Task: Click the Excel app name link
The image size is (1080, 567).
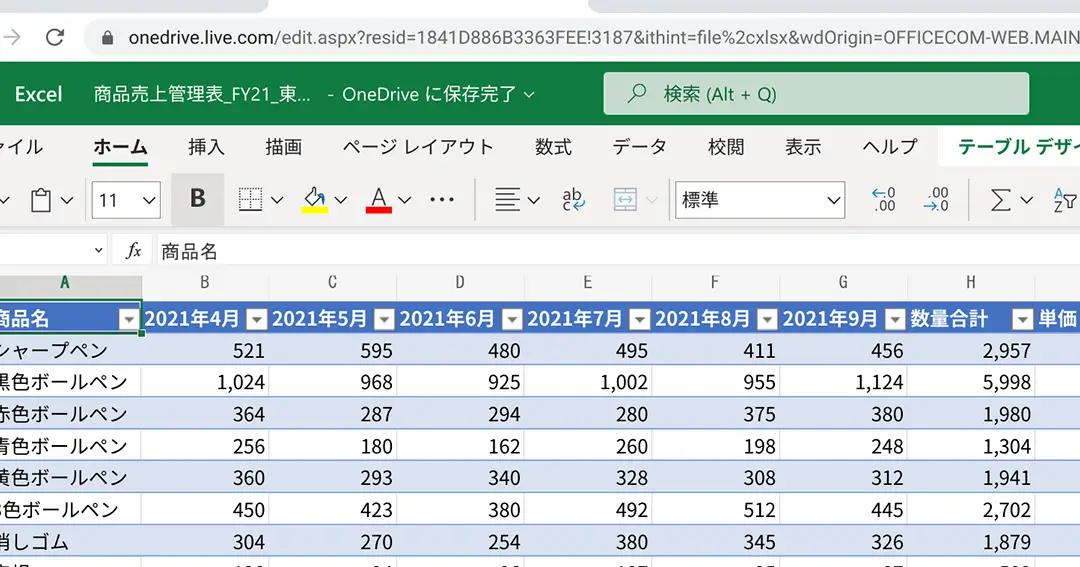Action: tap(39, 94)
